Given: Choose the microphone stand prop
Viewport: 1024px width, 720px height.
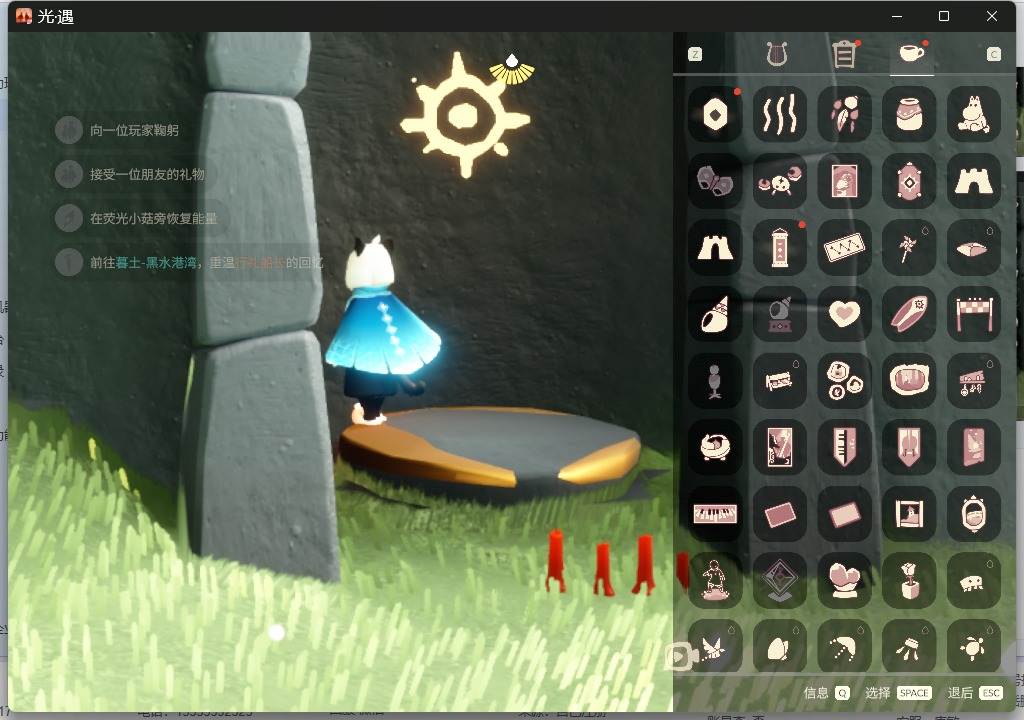Looking at the screenshot, I should [715, 381].
